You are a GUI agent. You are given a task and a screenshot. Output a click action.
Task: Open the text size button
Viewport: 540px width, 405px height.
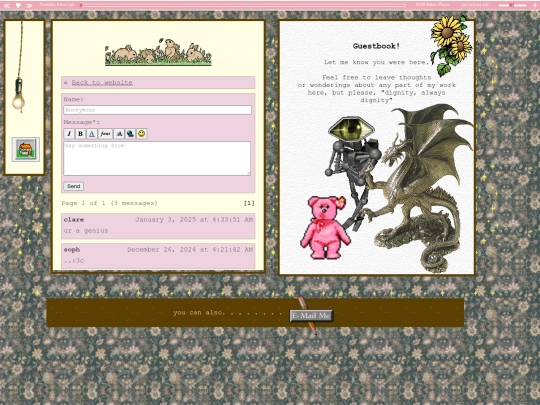[119, 134]
